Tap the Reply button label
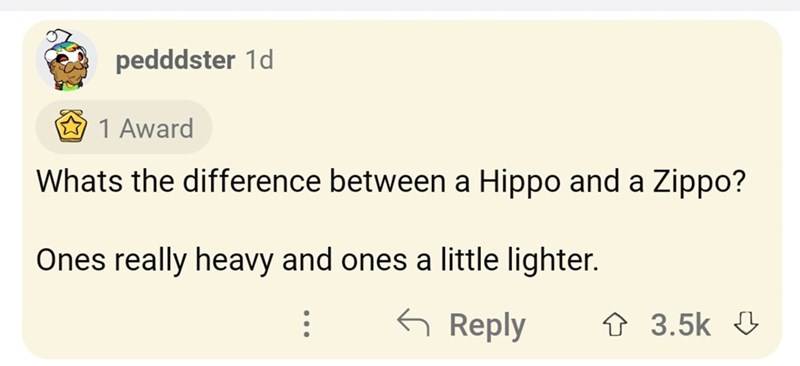 (x=487, y=326)
